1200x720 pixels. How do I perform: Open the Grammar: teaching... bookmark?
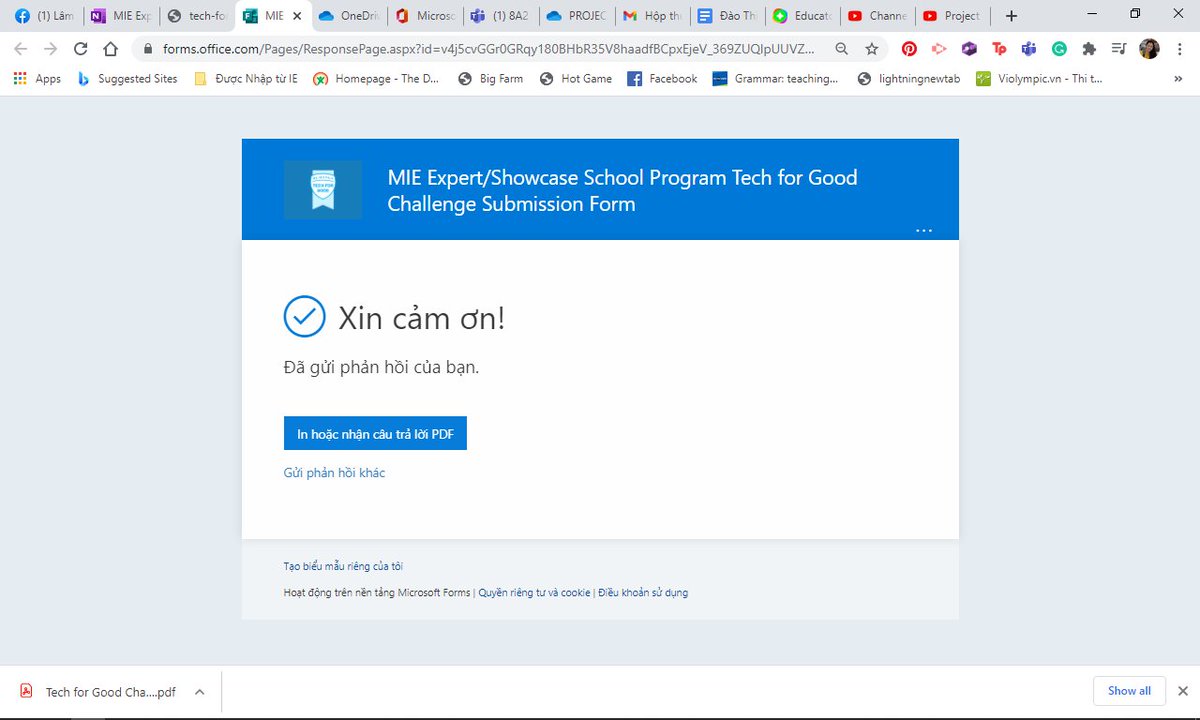point(775,78)
